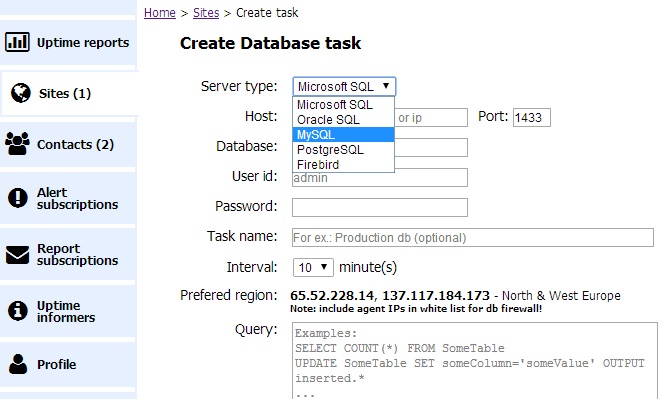Image resolution: width=670 pixels, height=405 pixels.
Task: Click the Query text area
Action: (474, 360)
